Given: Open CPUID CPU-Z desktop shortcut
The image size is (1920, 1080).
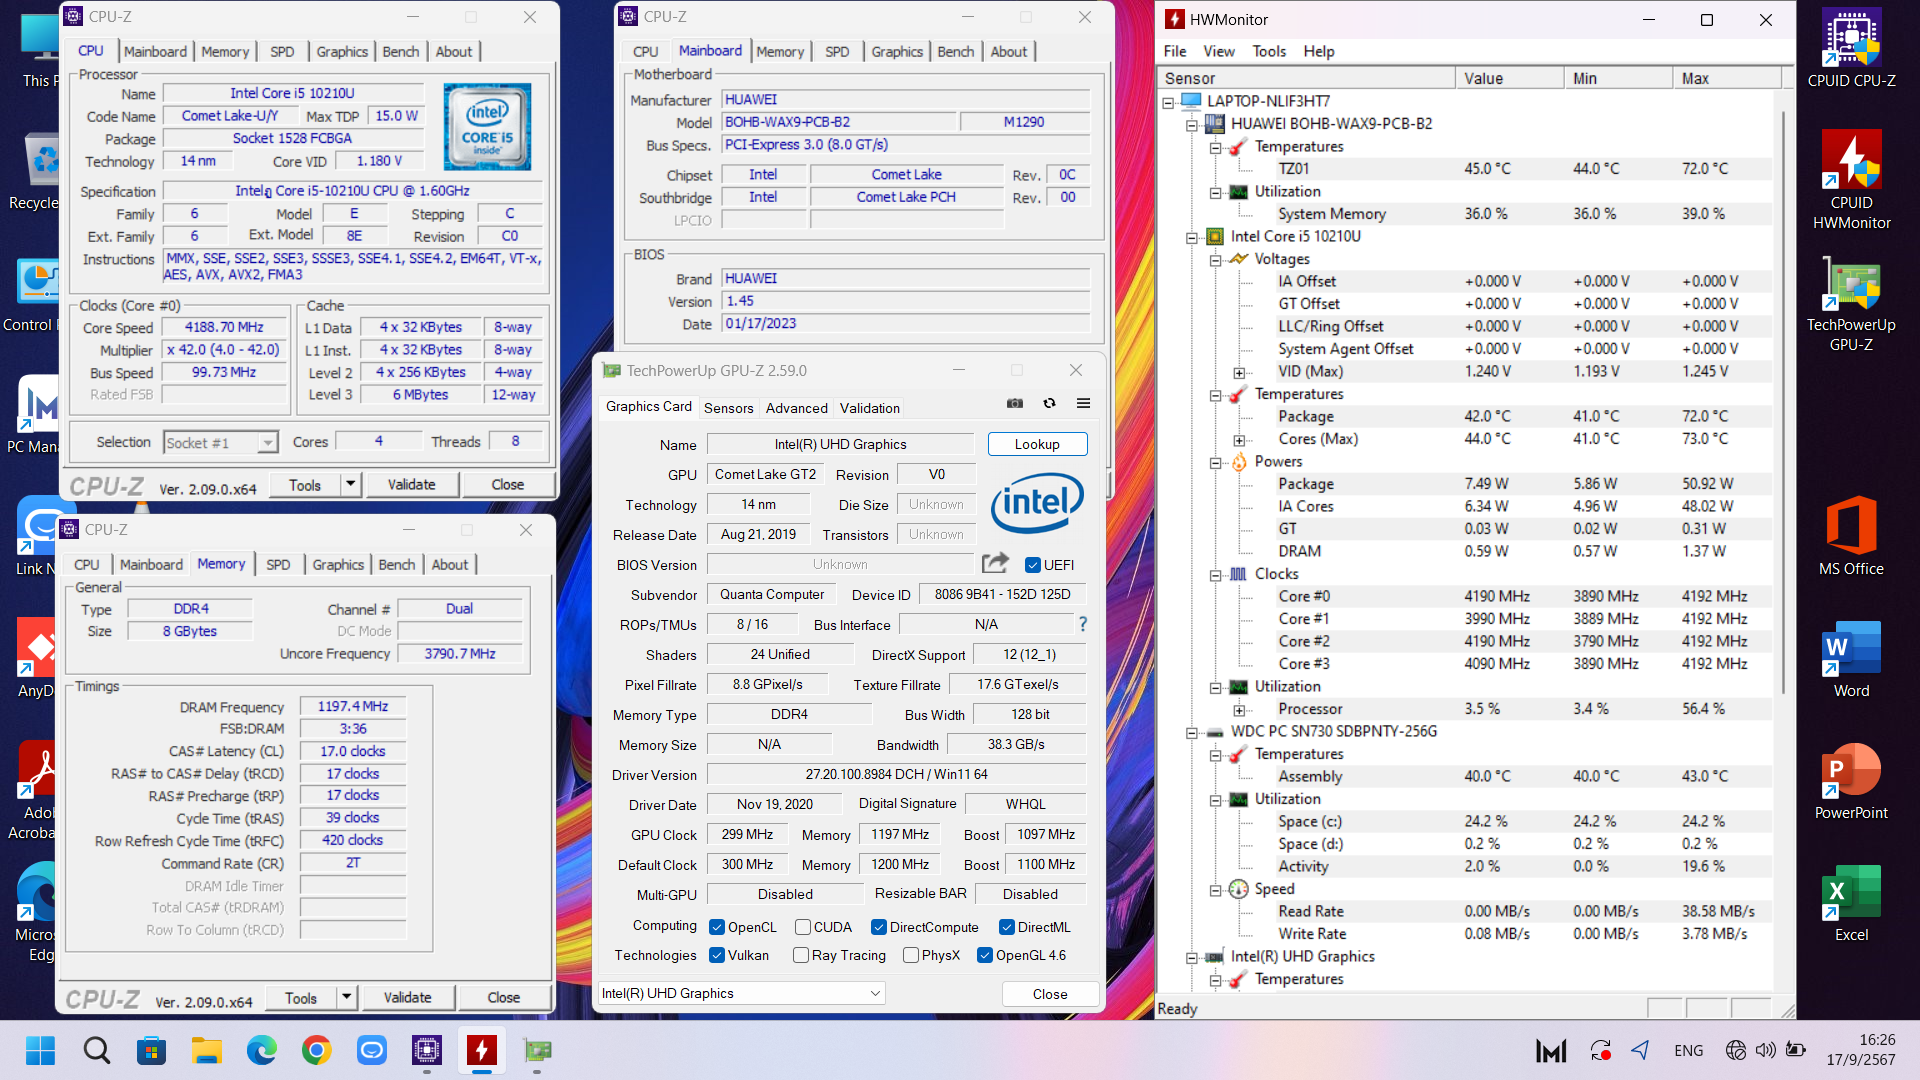Looking at the screenshot, I should pyautogui.click(x=1851, y=49).
